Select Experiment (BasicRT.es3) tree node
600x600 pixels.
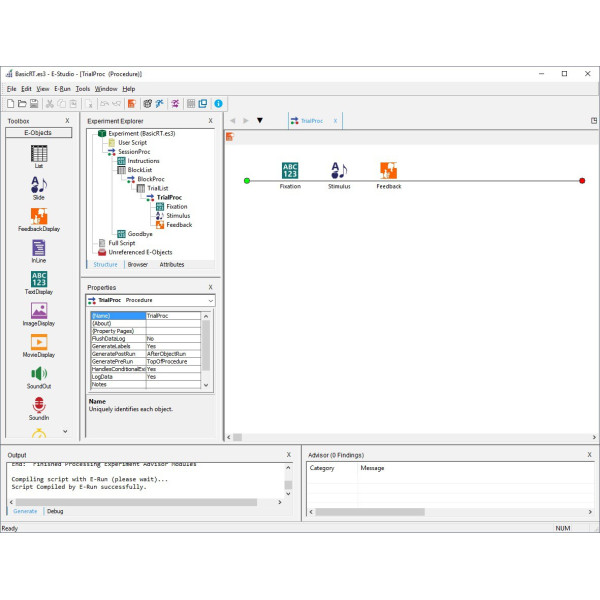137,134
